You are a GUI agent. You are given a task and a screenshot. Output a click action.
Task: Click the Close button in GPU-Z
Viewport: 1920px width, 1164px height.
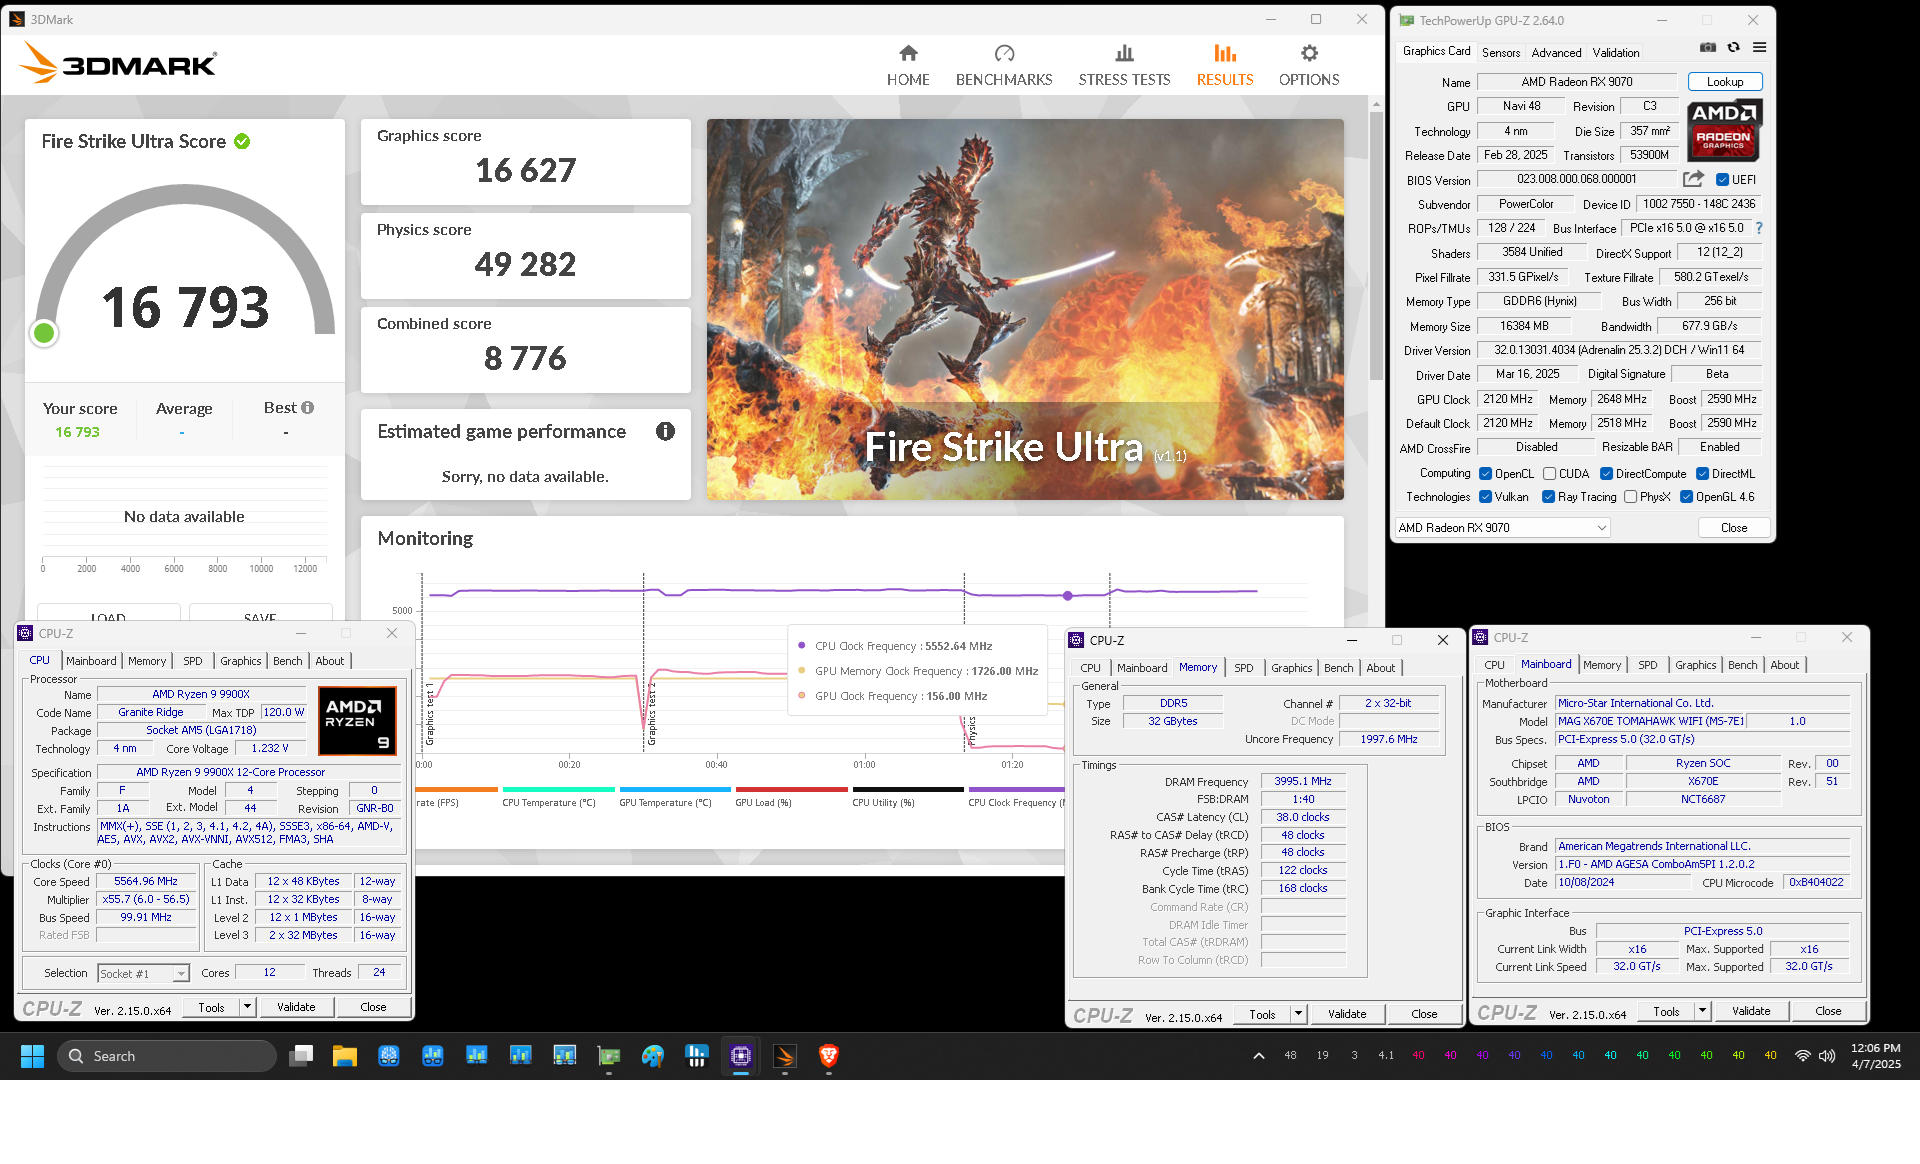tap(1734, 528)
